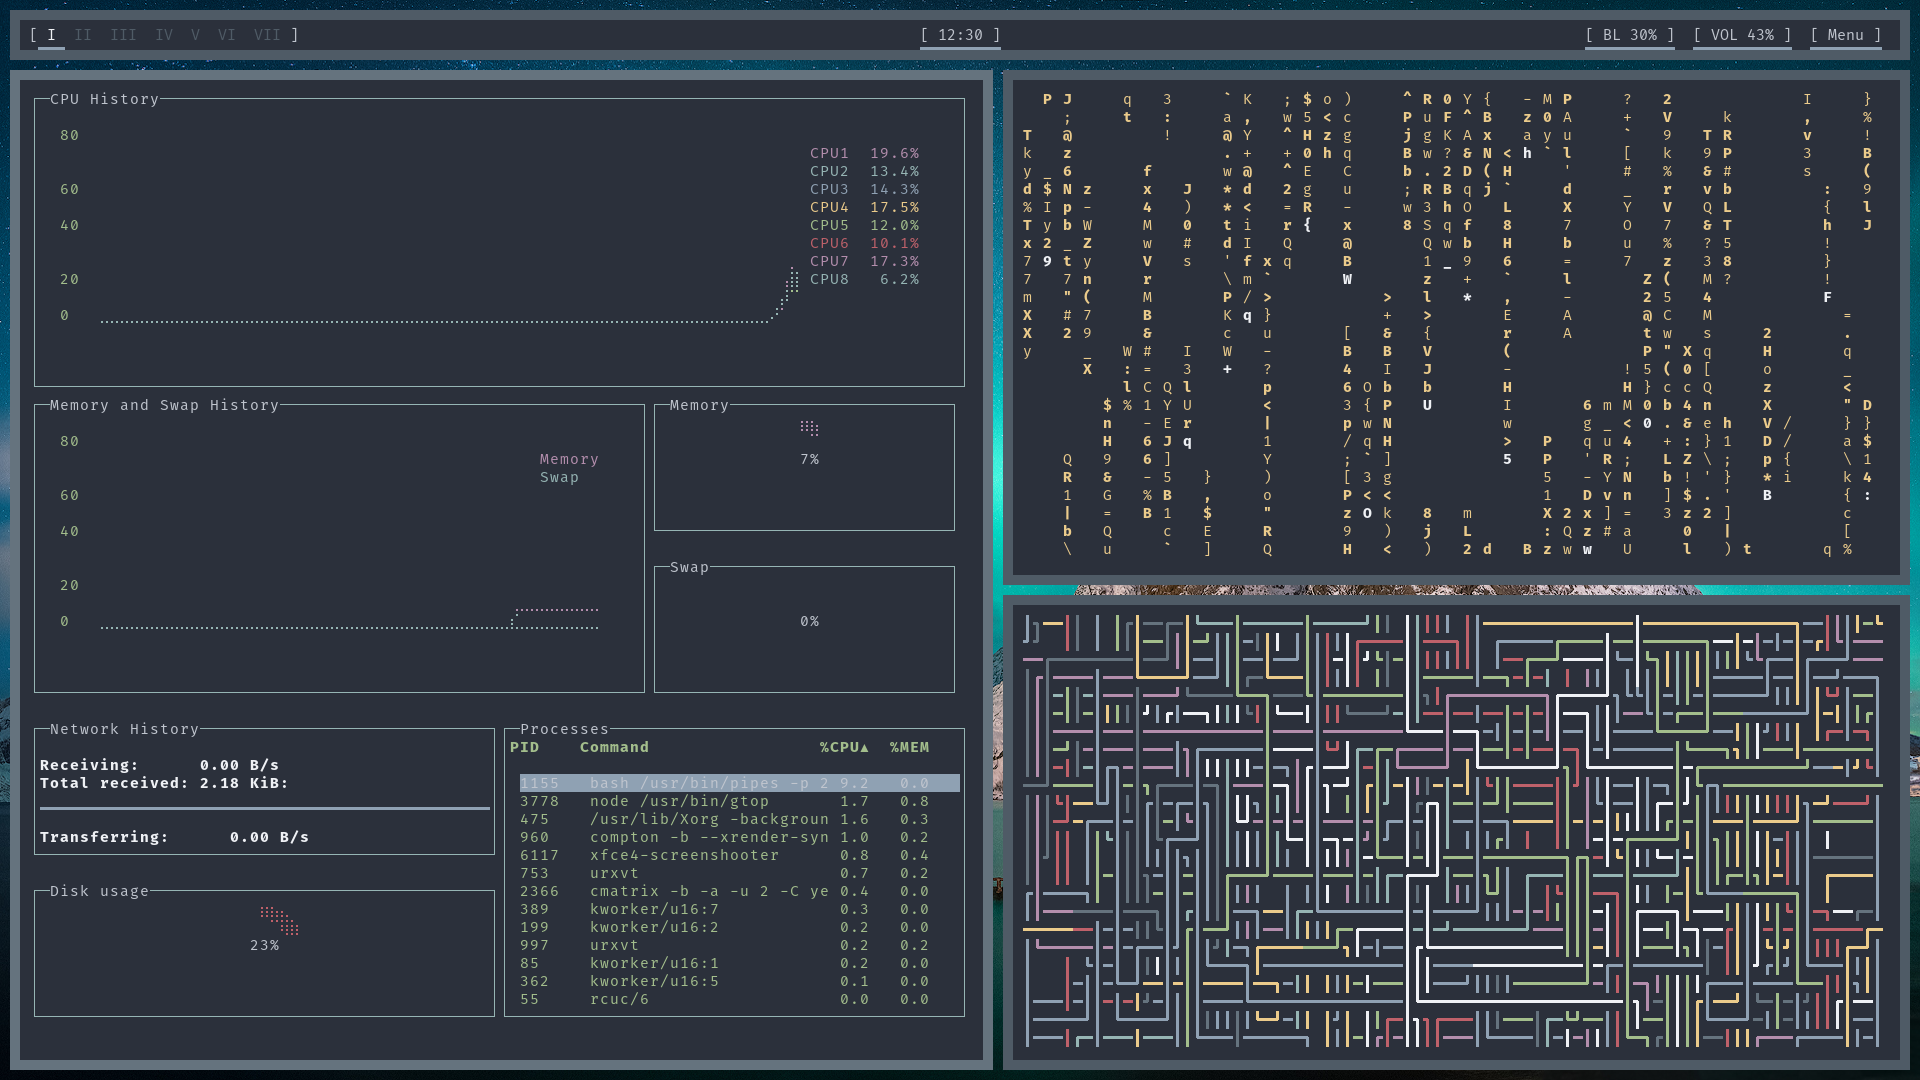This screenshot has height=1080, width=1920.
Task: Switch to workspace I in the bar
Action: coord(51,35)
